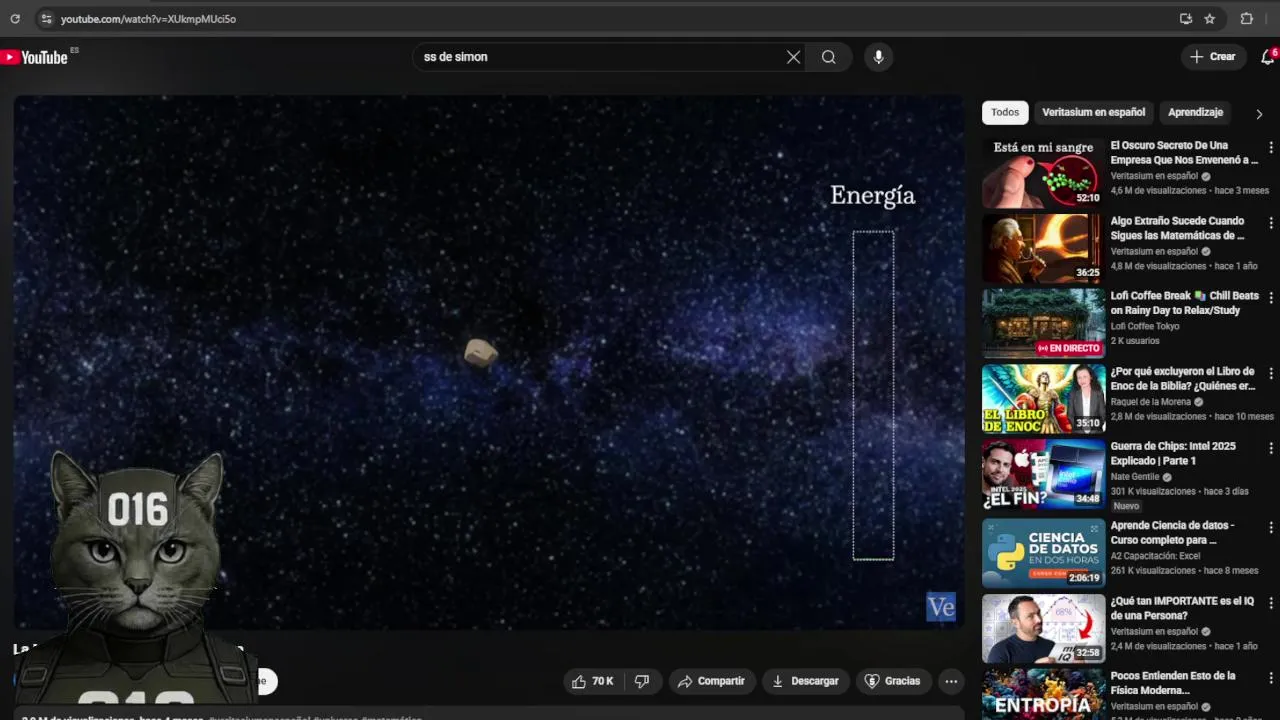This screenshot has width=1280, height=720.
Task: Open El Oscuro Secreto video thumbnail
Action: [x=1043, y=173]
